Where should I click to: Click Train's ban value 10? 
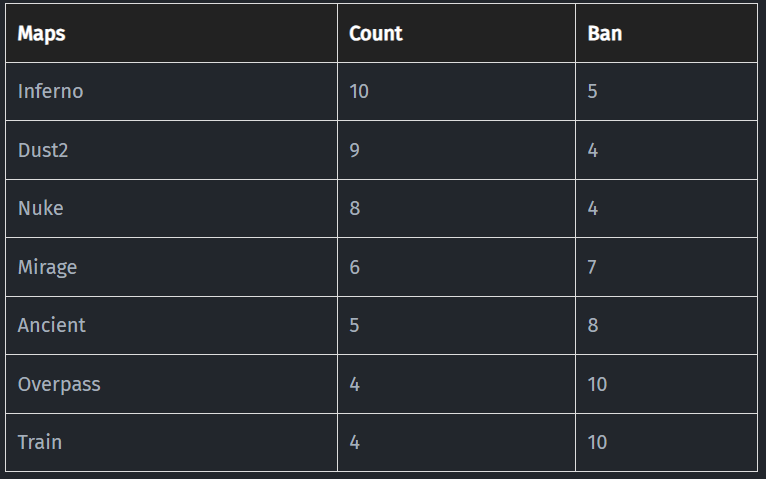pyautogui.click(x=597, y=442)
